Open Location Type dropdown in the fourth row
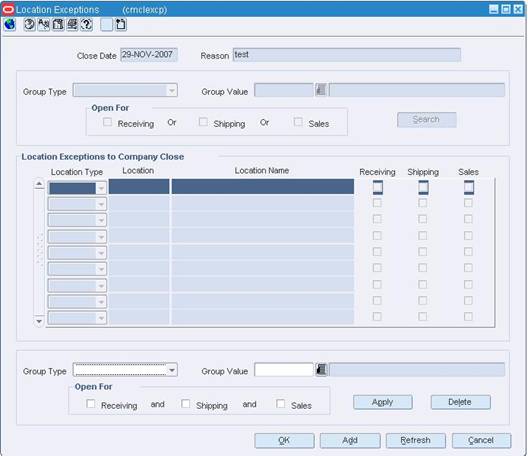This screenshot has height=456, width=528. (x=101, y=237)
